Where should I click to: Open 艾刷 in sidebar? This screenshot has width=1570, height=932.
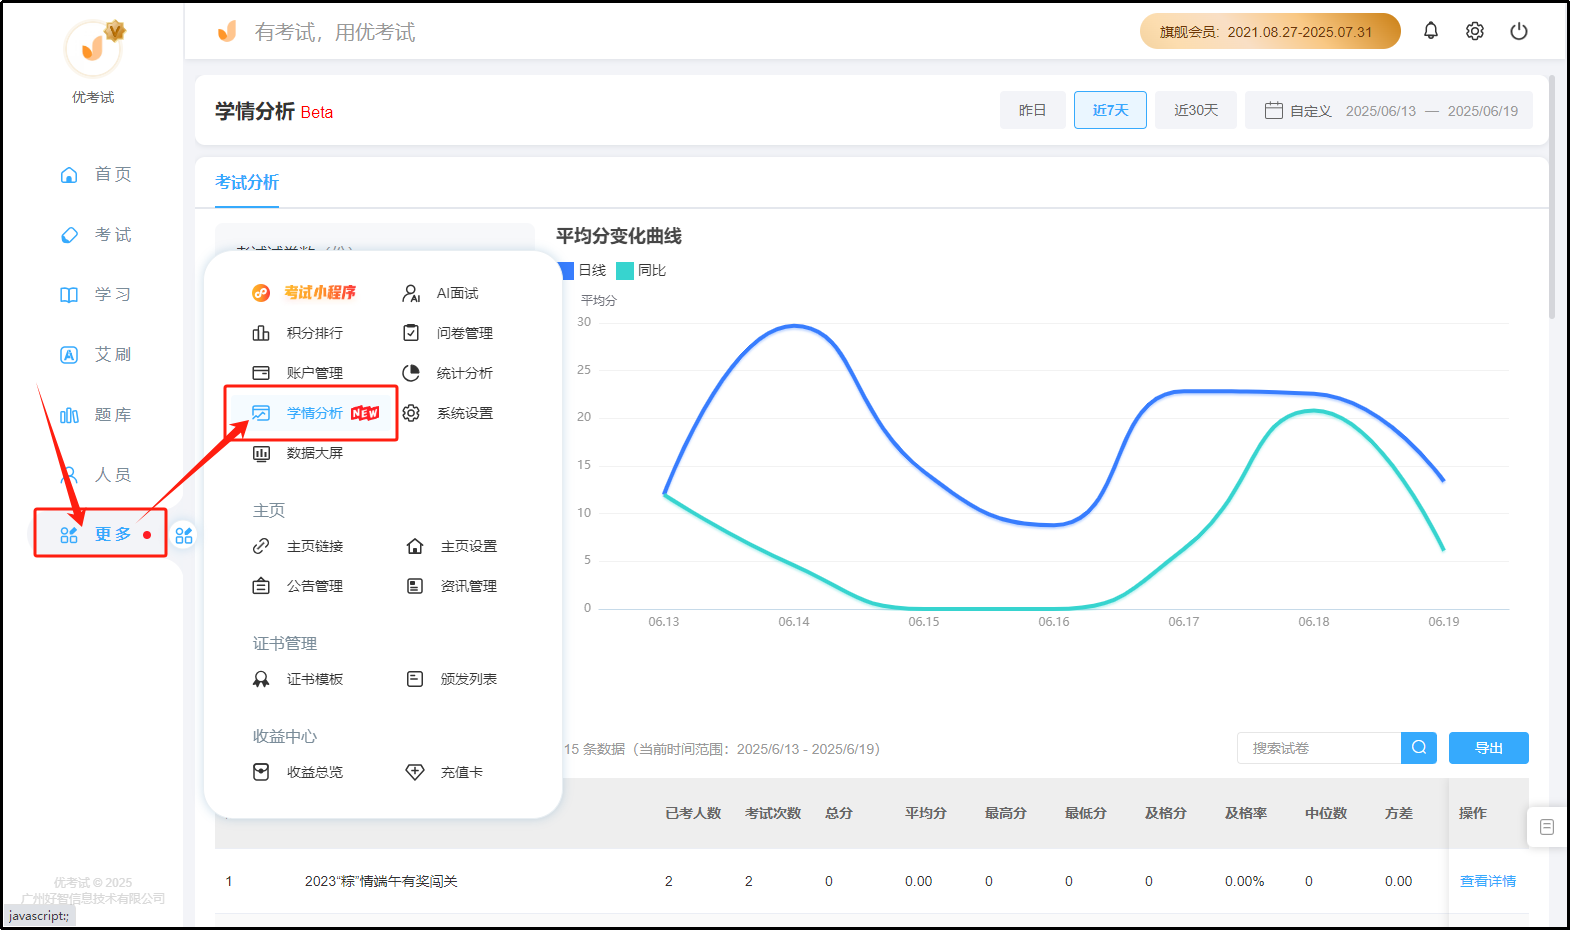coord(95,354)
